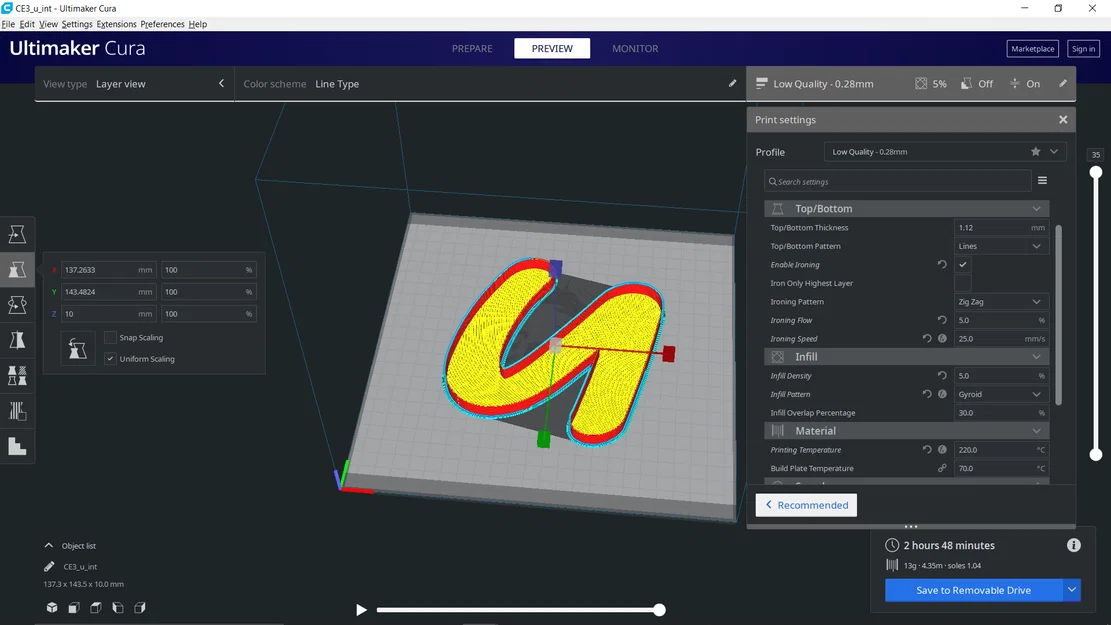Check Iron Only Highest Layer

(962, 283)
